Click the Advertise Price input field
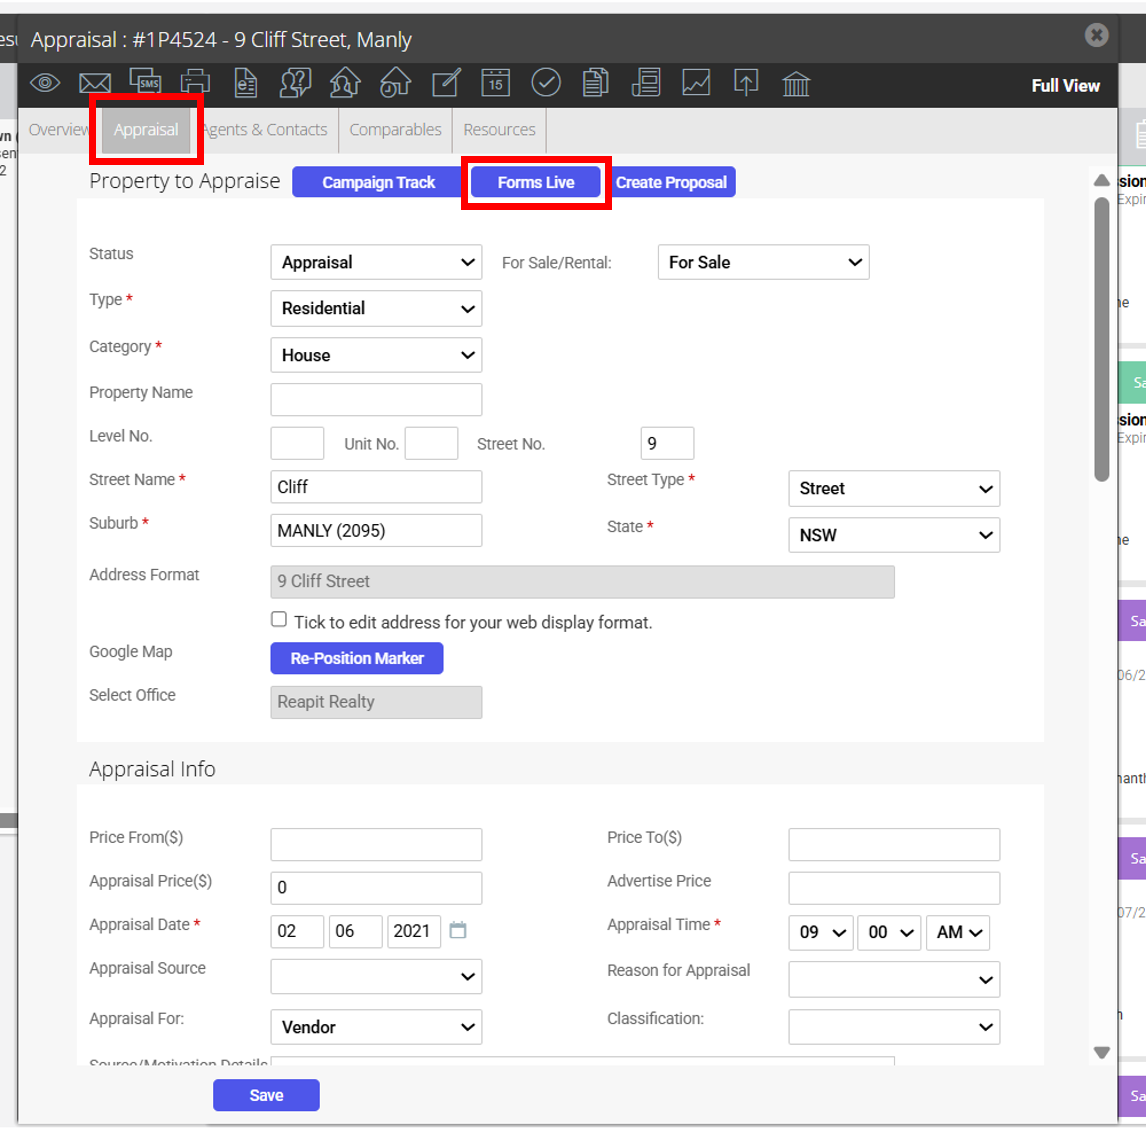This screenshot has height=1133, width=1146. coord(894,888)
